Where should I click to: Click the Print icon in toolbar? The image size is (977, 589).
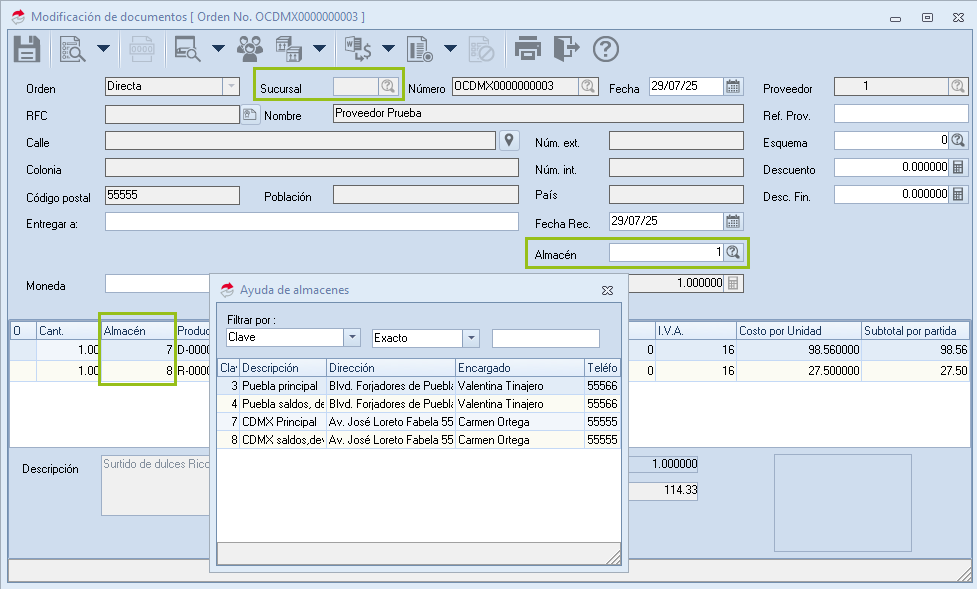click(x=528, y=48)
